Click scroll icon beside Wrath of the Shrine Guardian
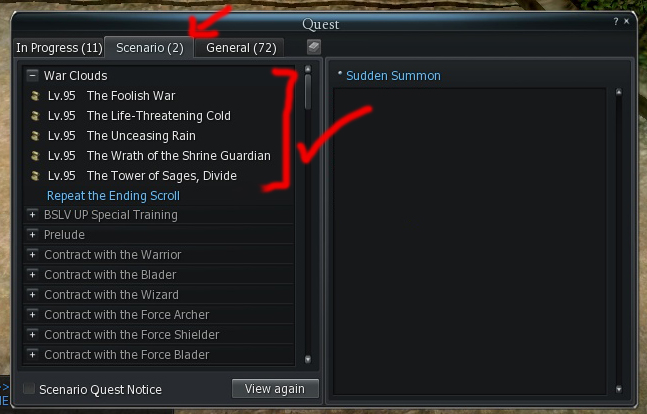This screenshot has width=647, height=414. 35,156
